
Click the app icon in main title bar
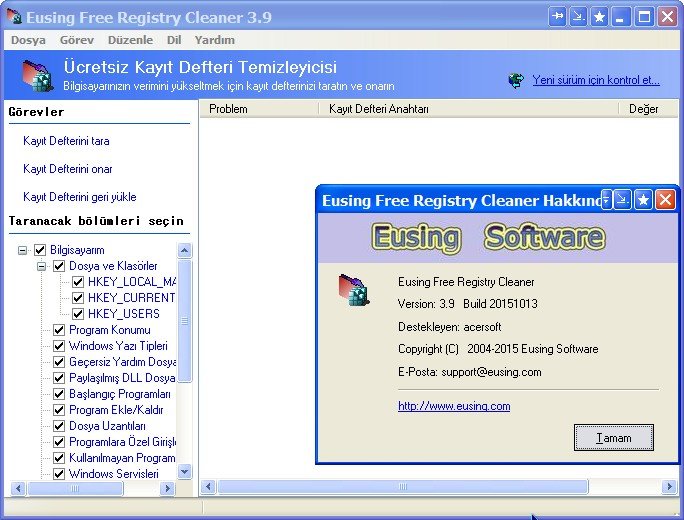(14, 16)
